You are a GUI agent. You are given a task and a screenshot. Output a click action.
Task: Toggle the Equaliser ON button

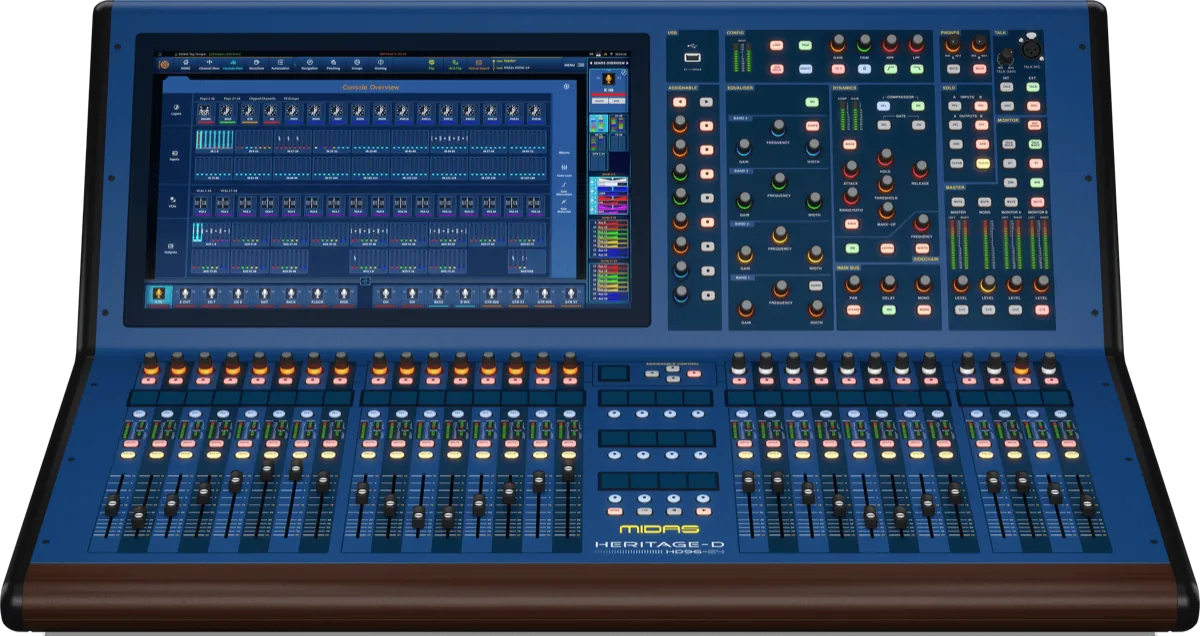811,102
